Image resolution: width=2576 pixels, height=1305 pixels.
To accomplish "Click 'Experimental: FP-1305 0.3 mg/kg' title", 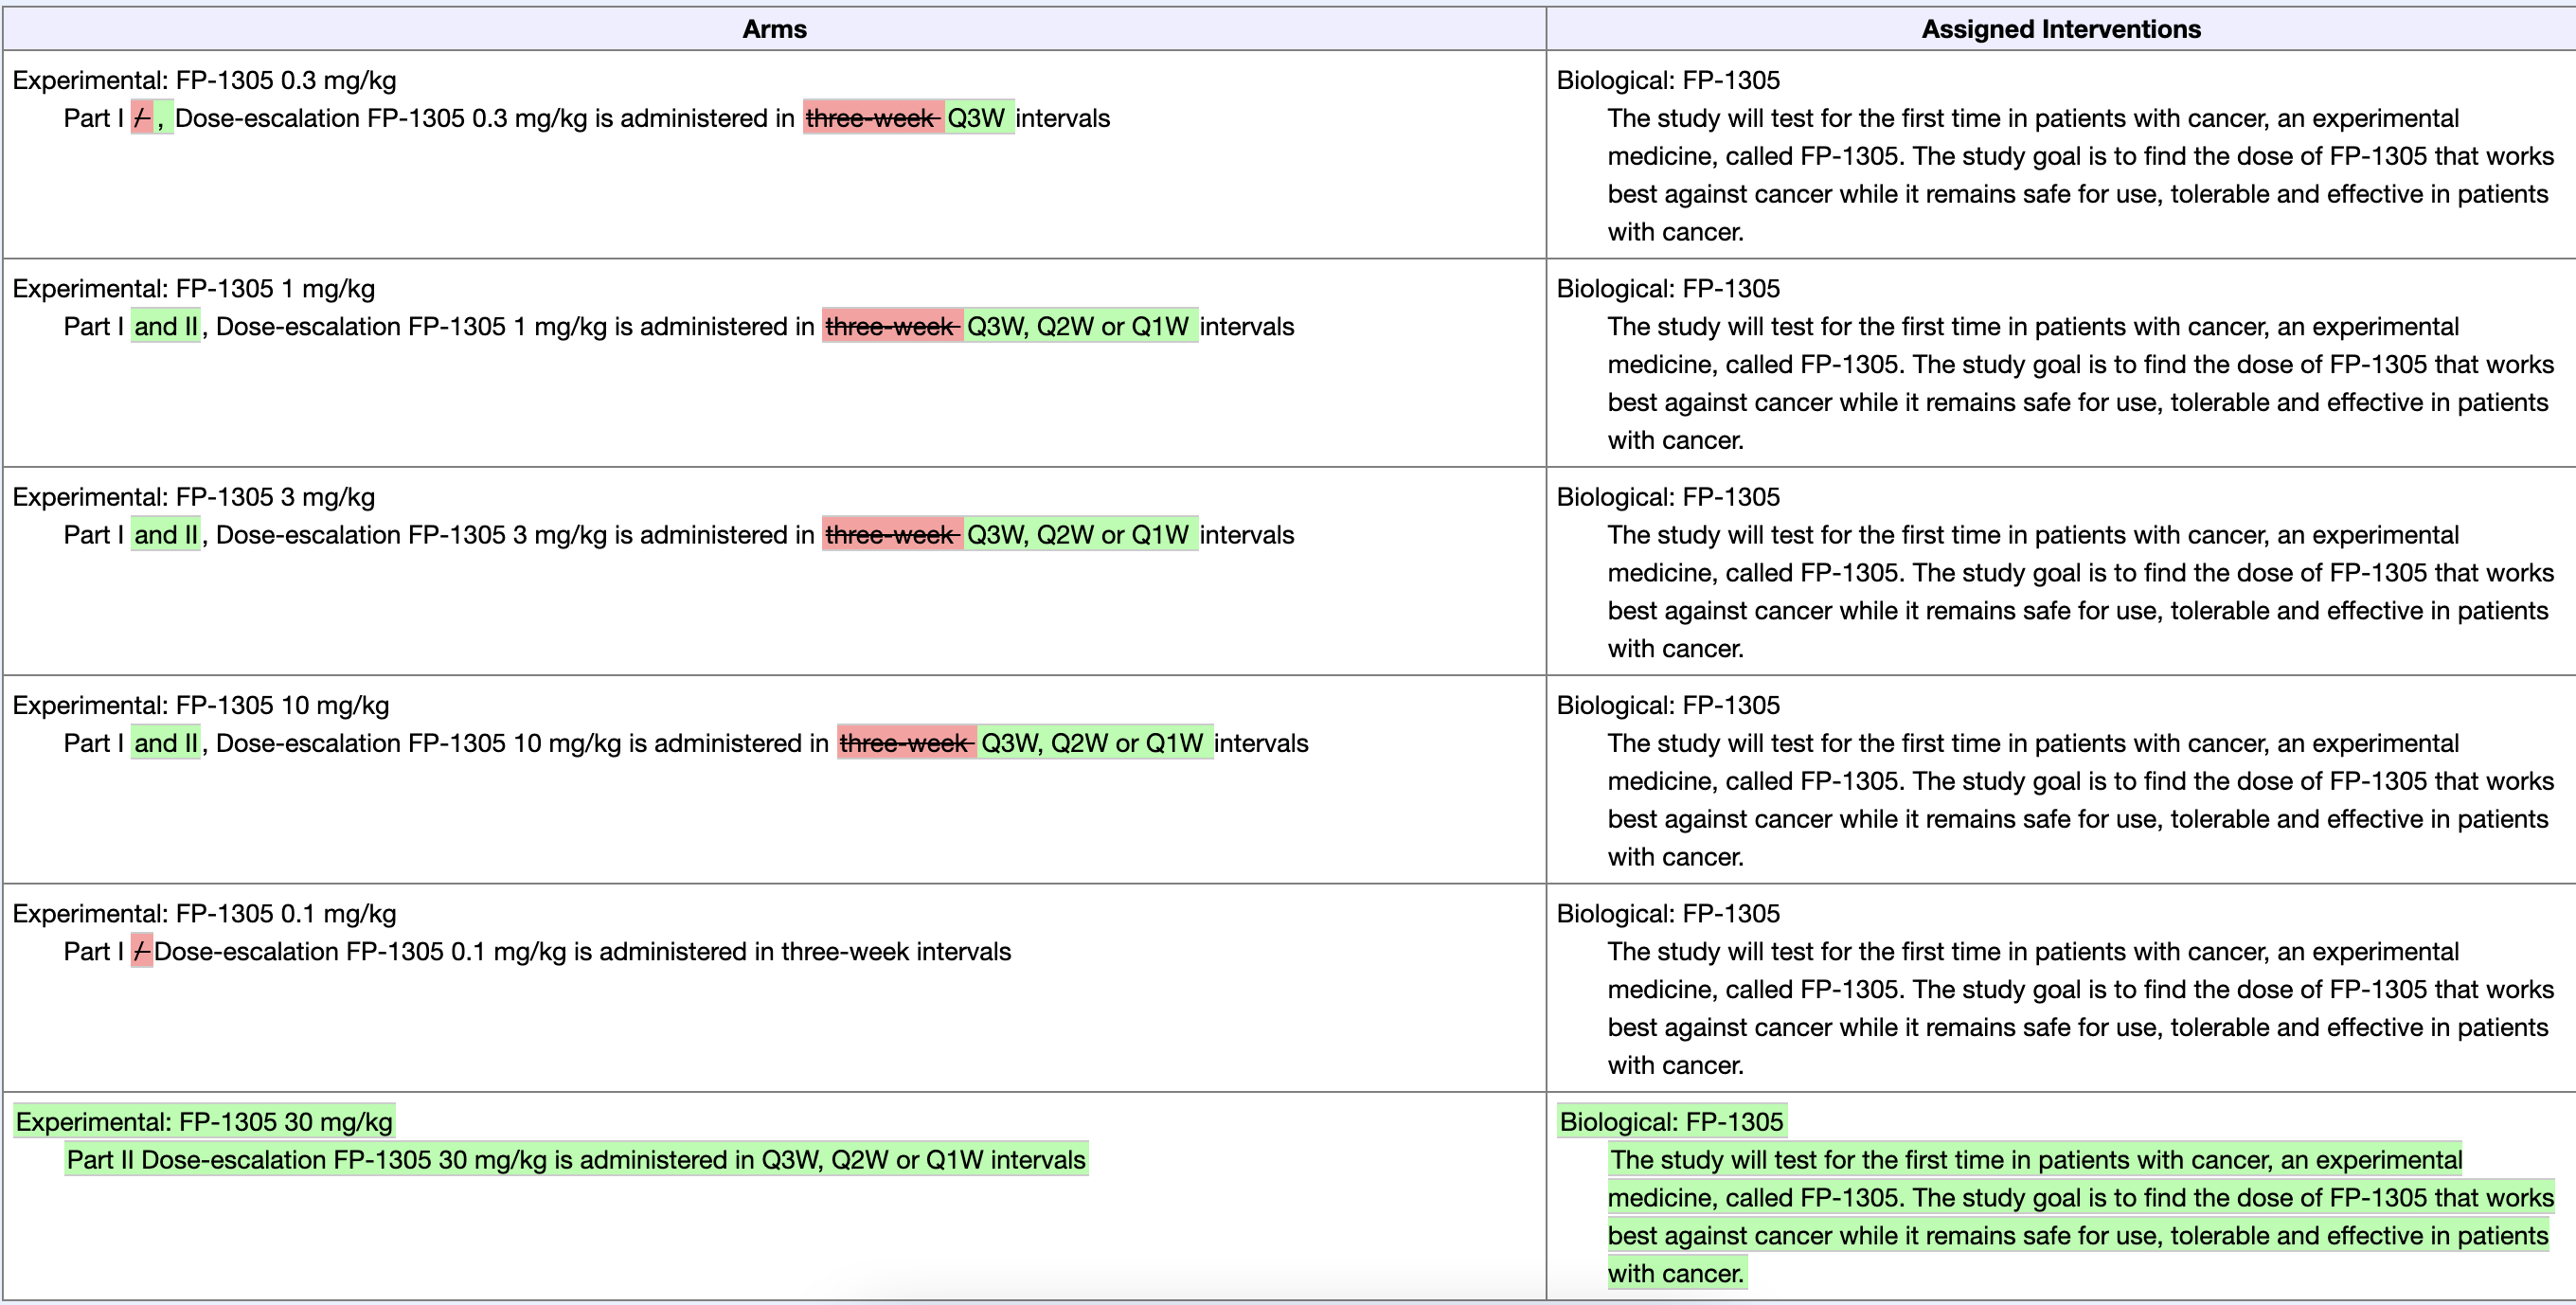I will pyautogui.click(x=204, y=80).
